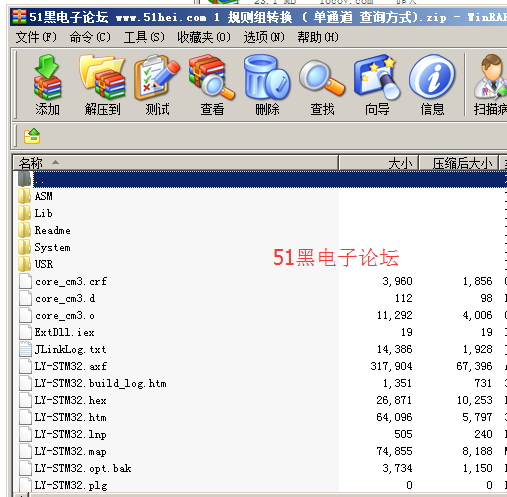The width and height of the screenshot is (507, 497).
Task: Click size value 14,386
Action: pos(395,349)
